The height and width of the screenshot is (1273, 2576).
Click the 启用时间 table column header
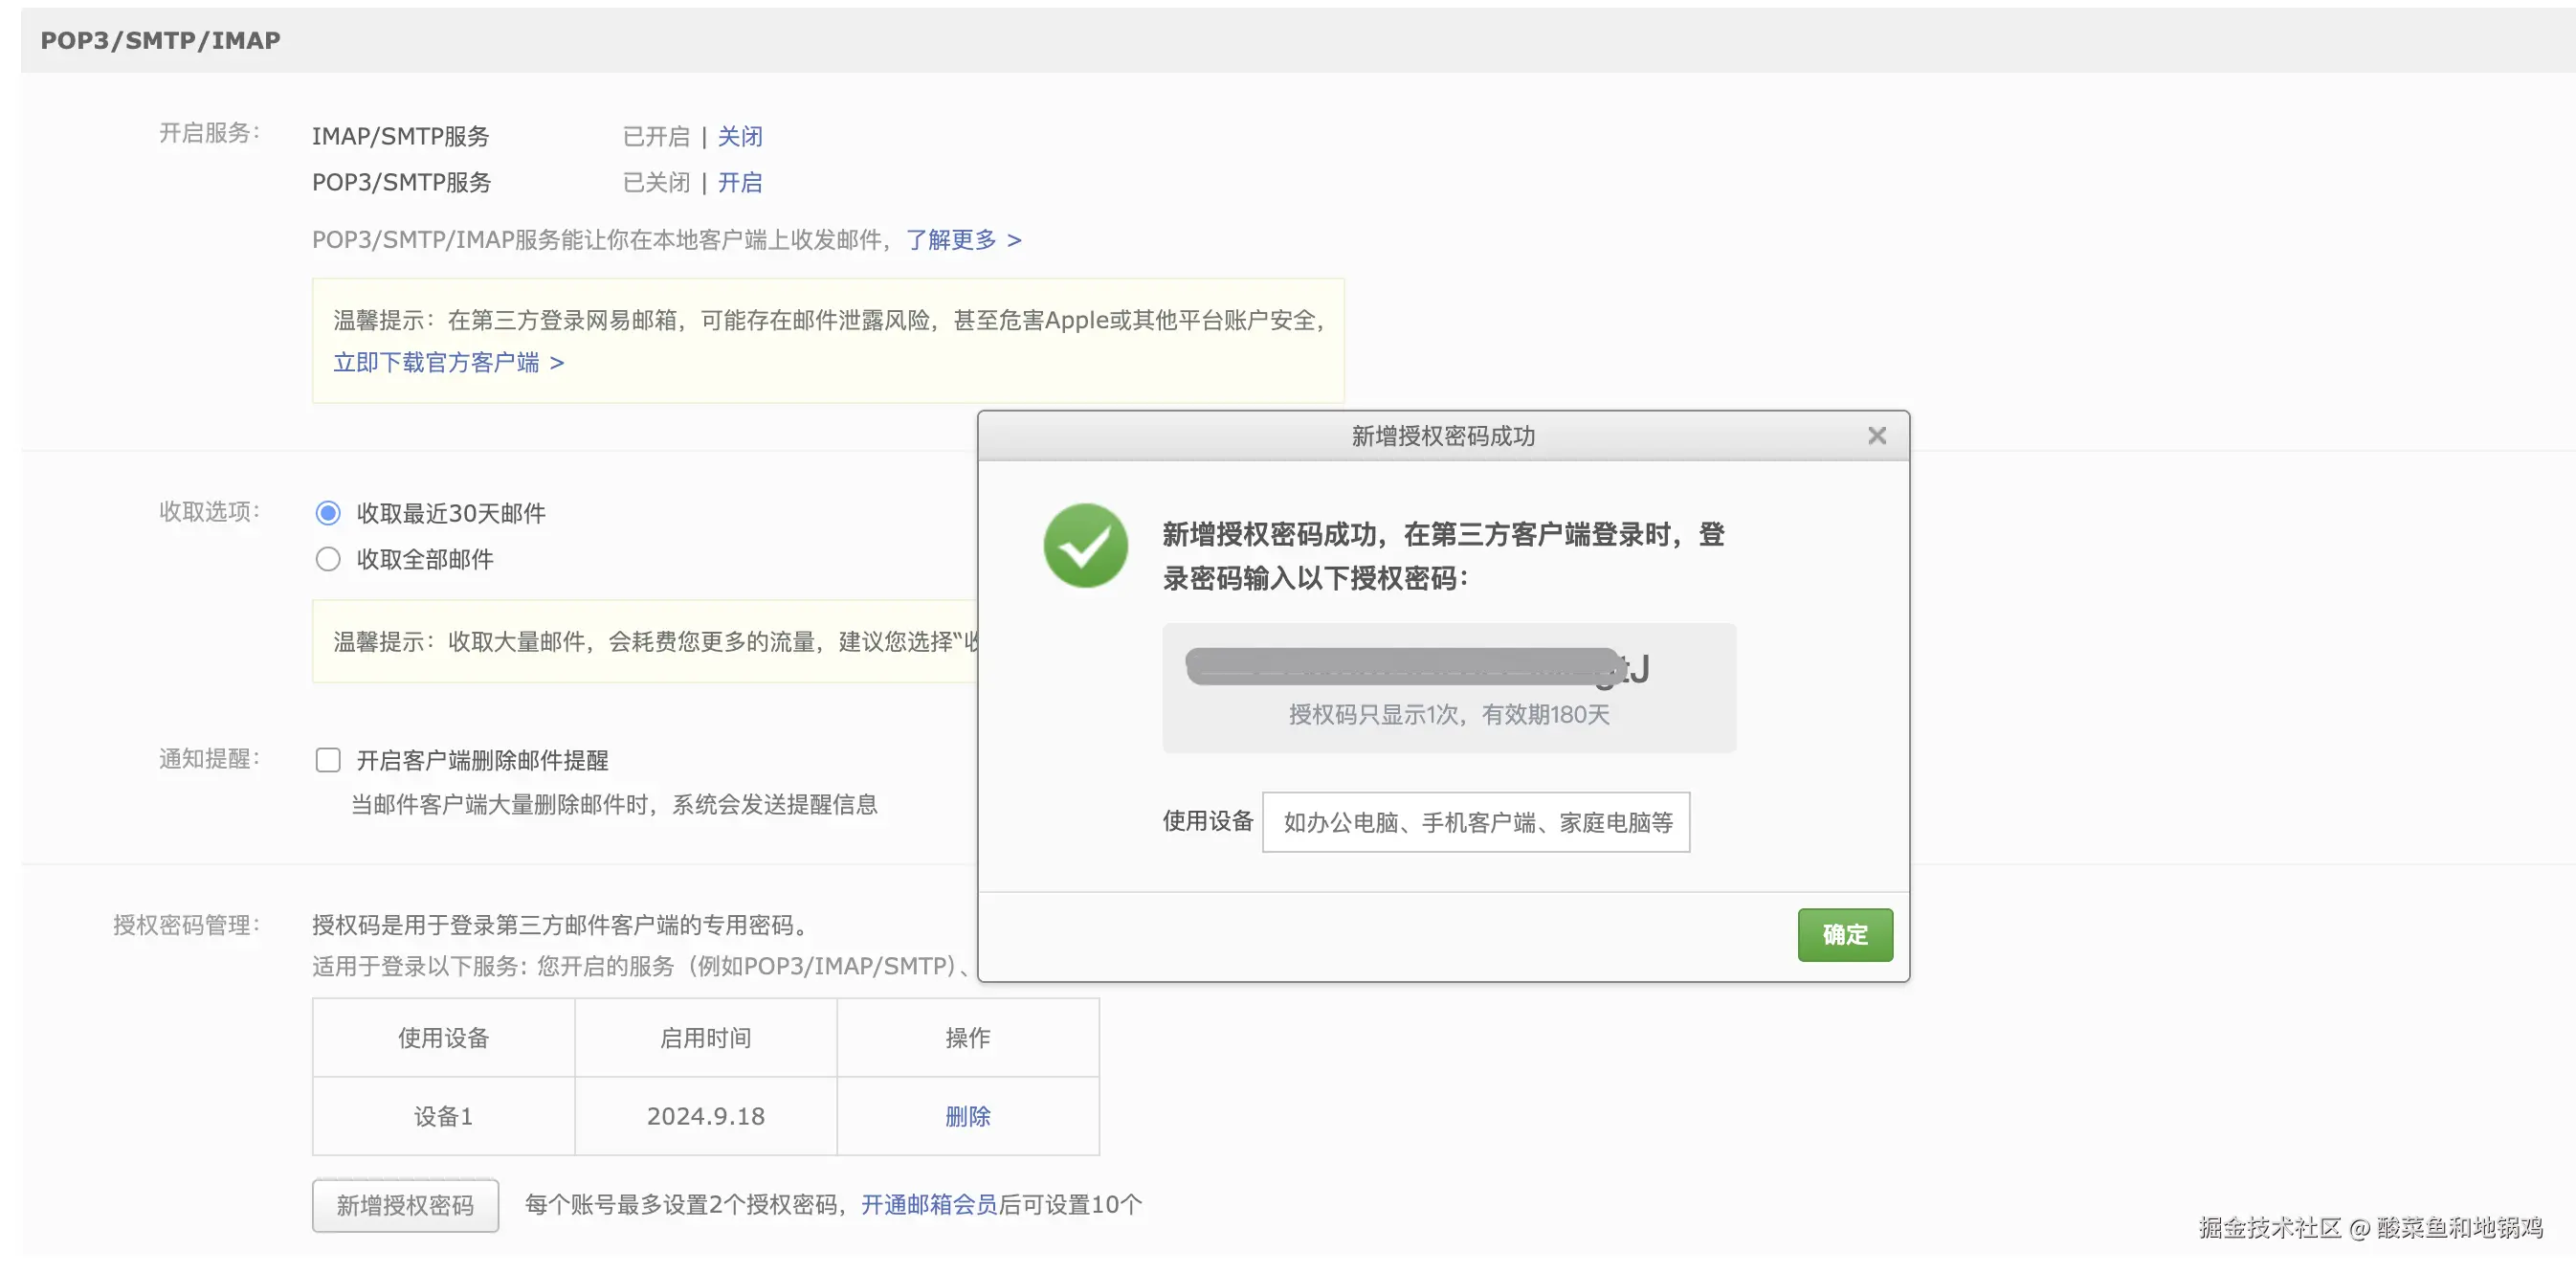[x=705, y=1038]
